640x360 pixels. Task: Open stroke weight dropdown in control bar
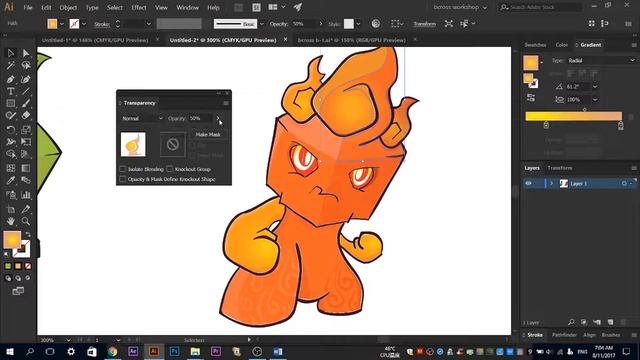[x=149, y=24]
